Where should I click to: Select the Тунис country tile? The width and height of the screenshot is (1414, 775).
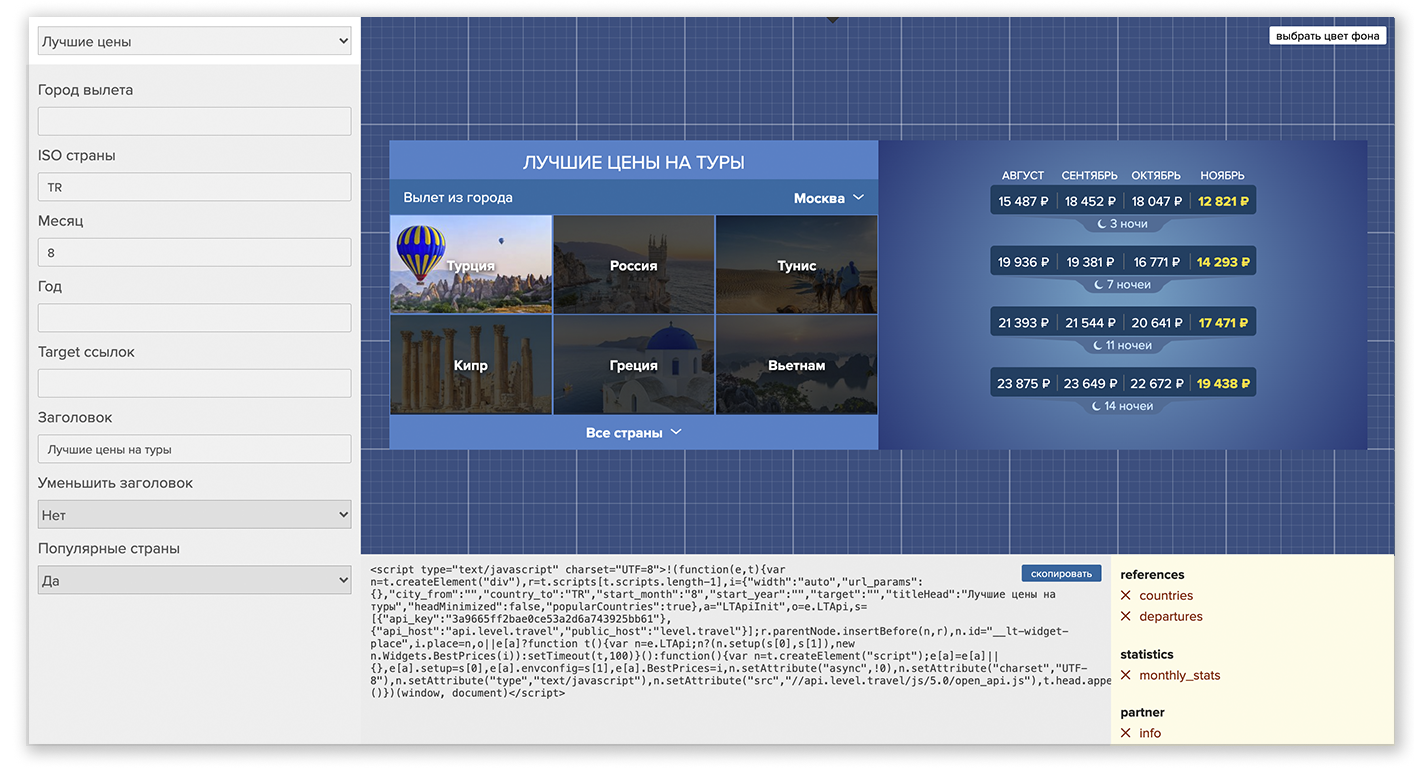tap(797, 265)
